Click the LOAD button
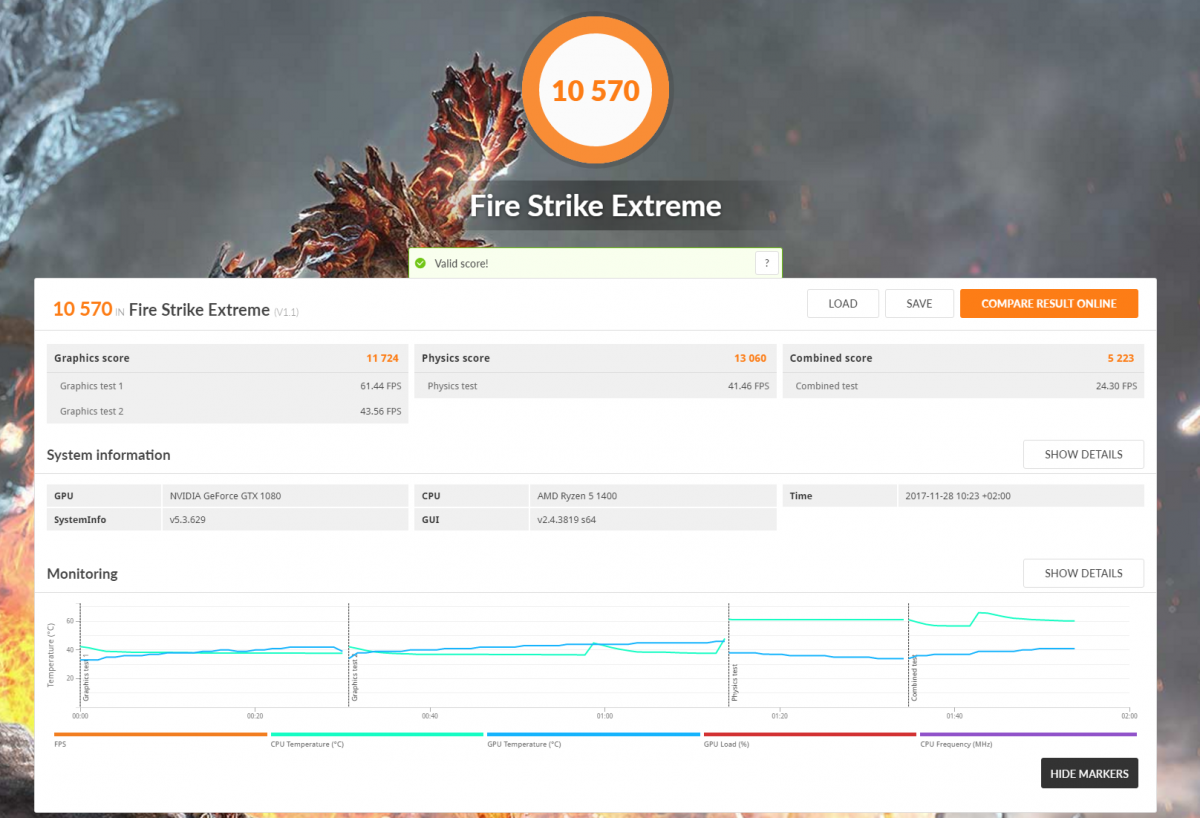The height and width of the screenshot is (818, 1200). point(843,304)
